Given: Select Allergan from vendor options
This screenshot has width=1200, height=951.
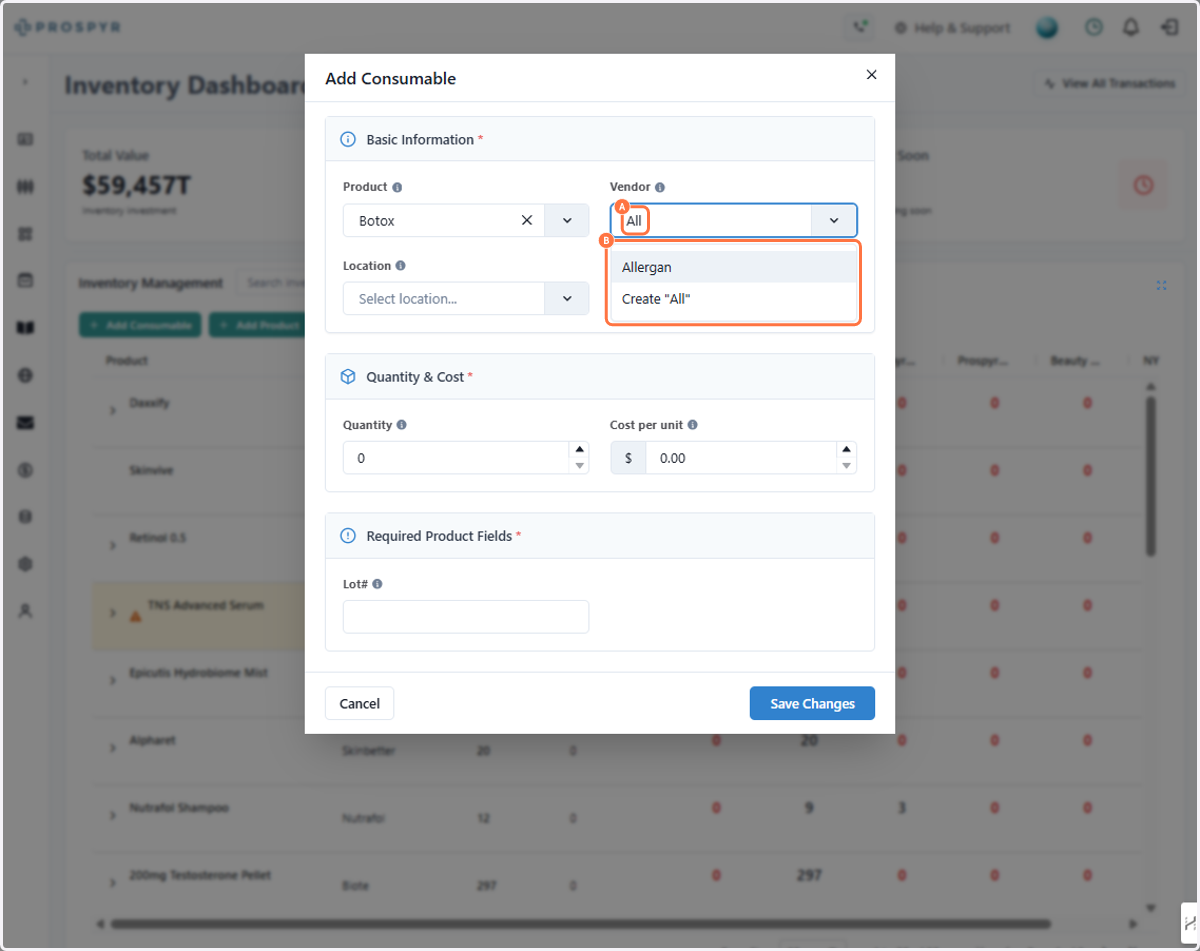Looking at the screenshot, I should pyautogui.click(x=734, y=267).
